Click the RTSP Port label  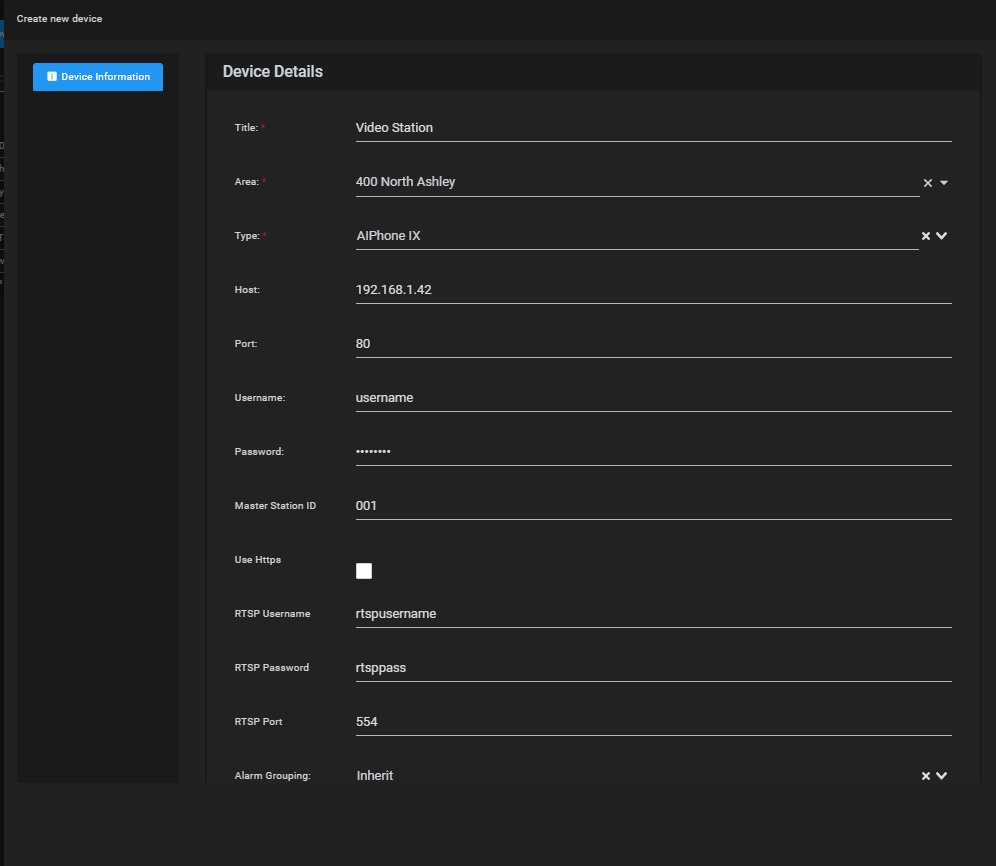click(258, 722)
